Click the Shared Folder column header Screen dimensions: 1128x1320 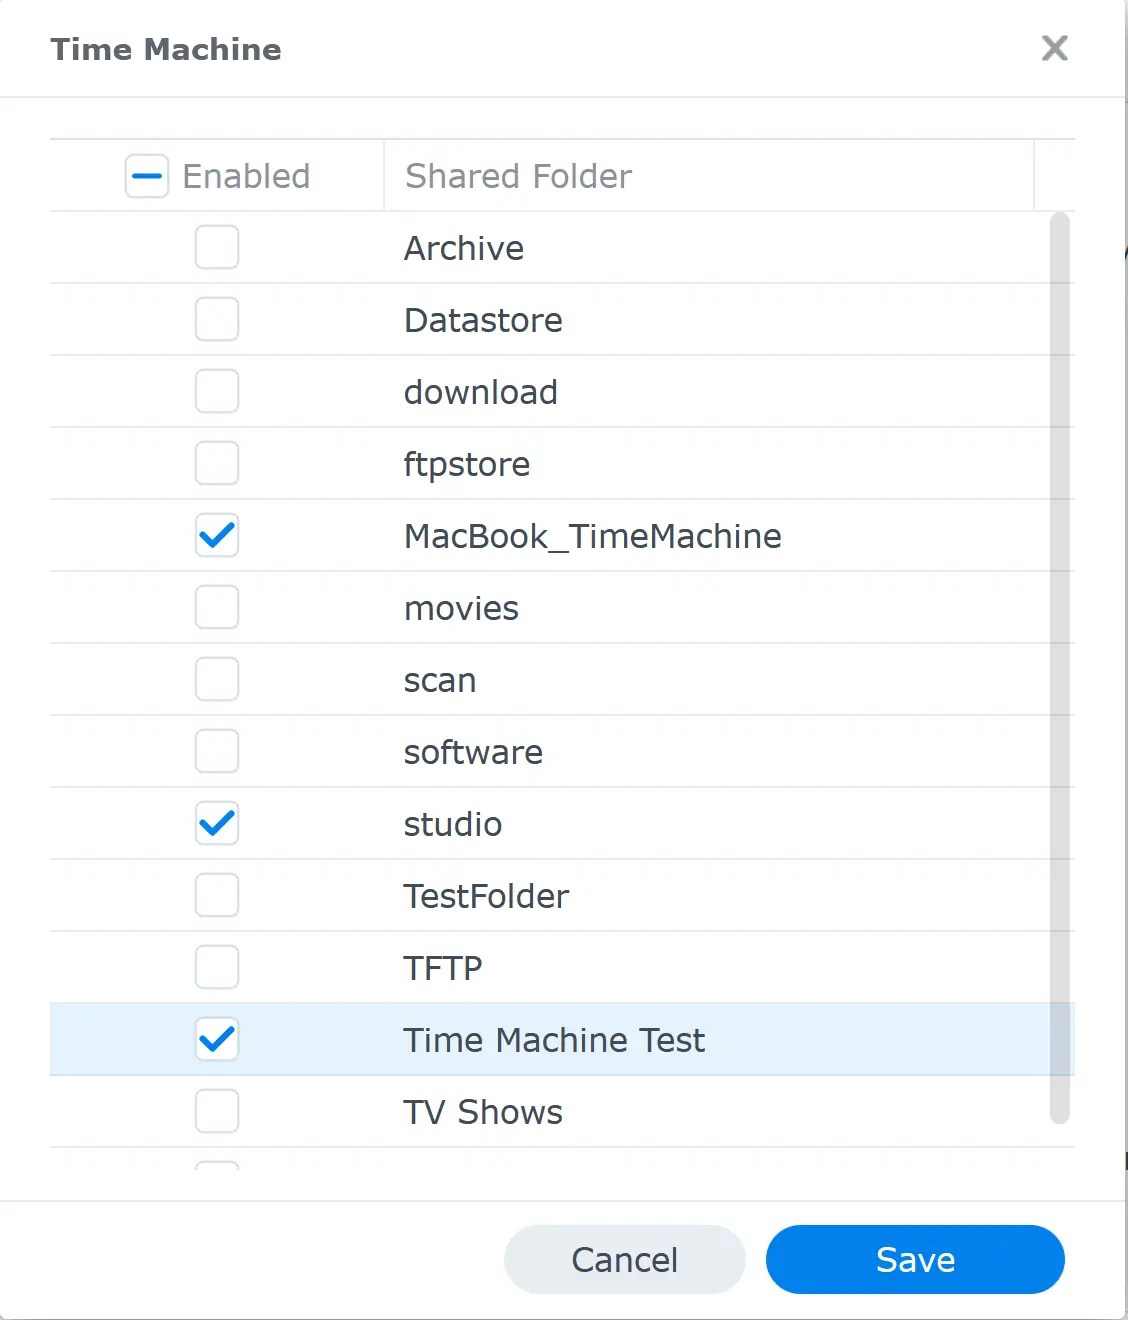click(x=517, y=176)
